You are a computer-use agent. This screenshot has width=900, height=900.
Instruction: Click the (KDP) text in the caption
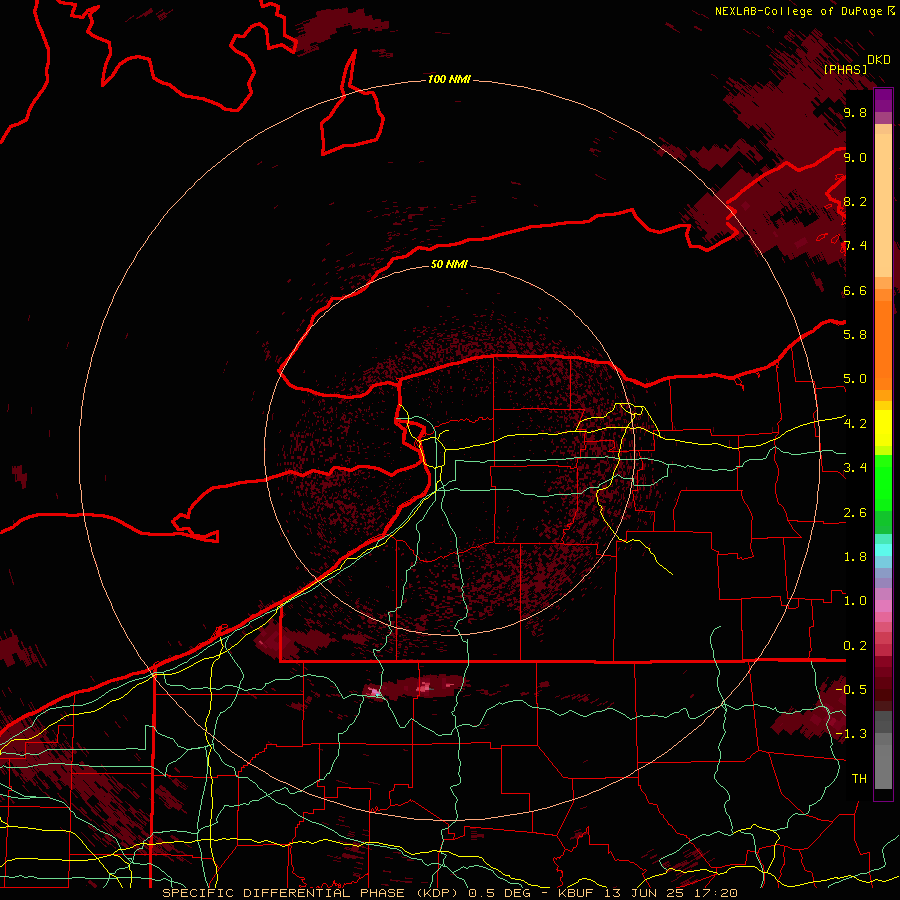tap(436, 893)
